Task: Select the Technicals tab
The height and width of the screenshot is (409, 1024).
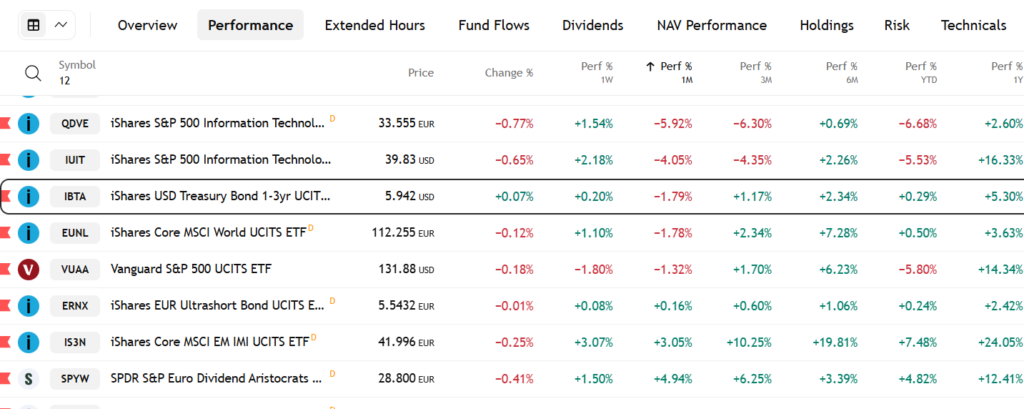Action: [x=973, y=25]
